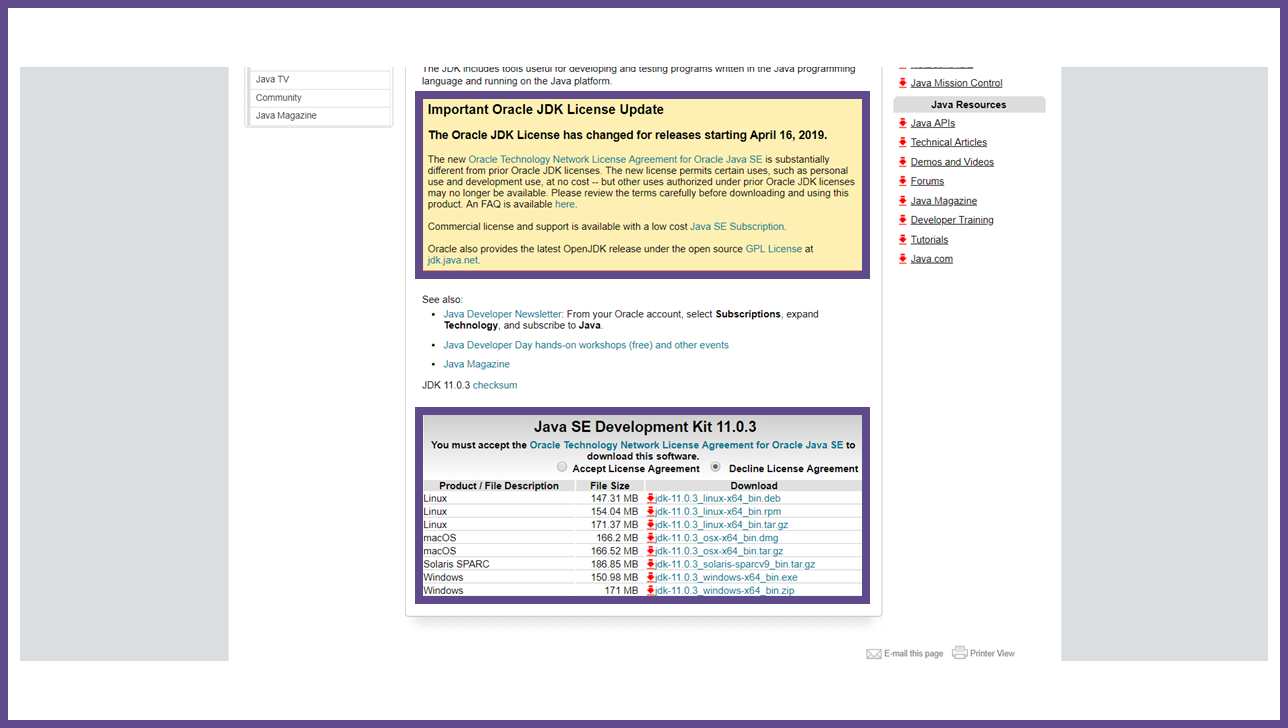The height and width of the screenshot is (728, 1288).
Task: Download jdk-11.0.3_osx-x64_bin.dmg
Action: [716, 538]
